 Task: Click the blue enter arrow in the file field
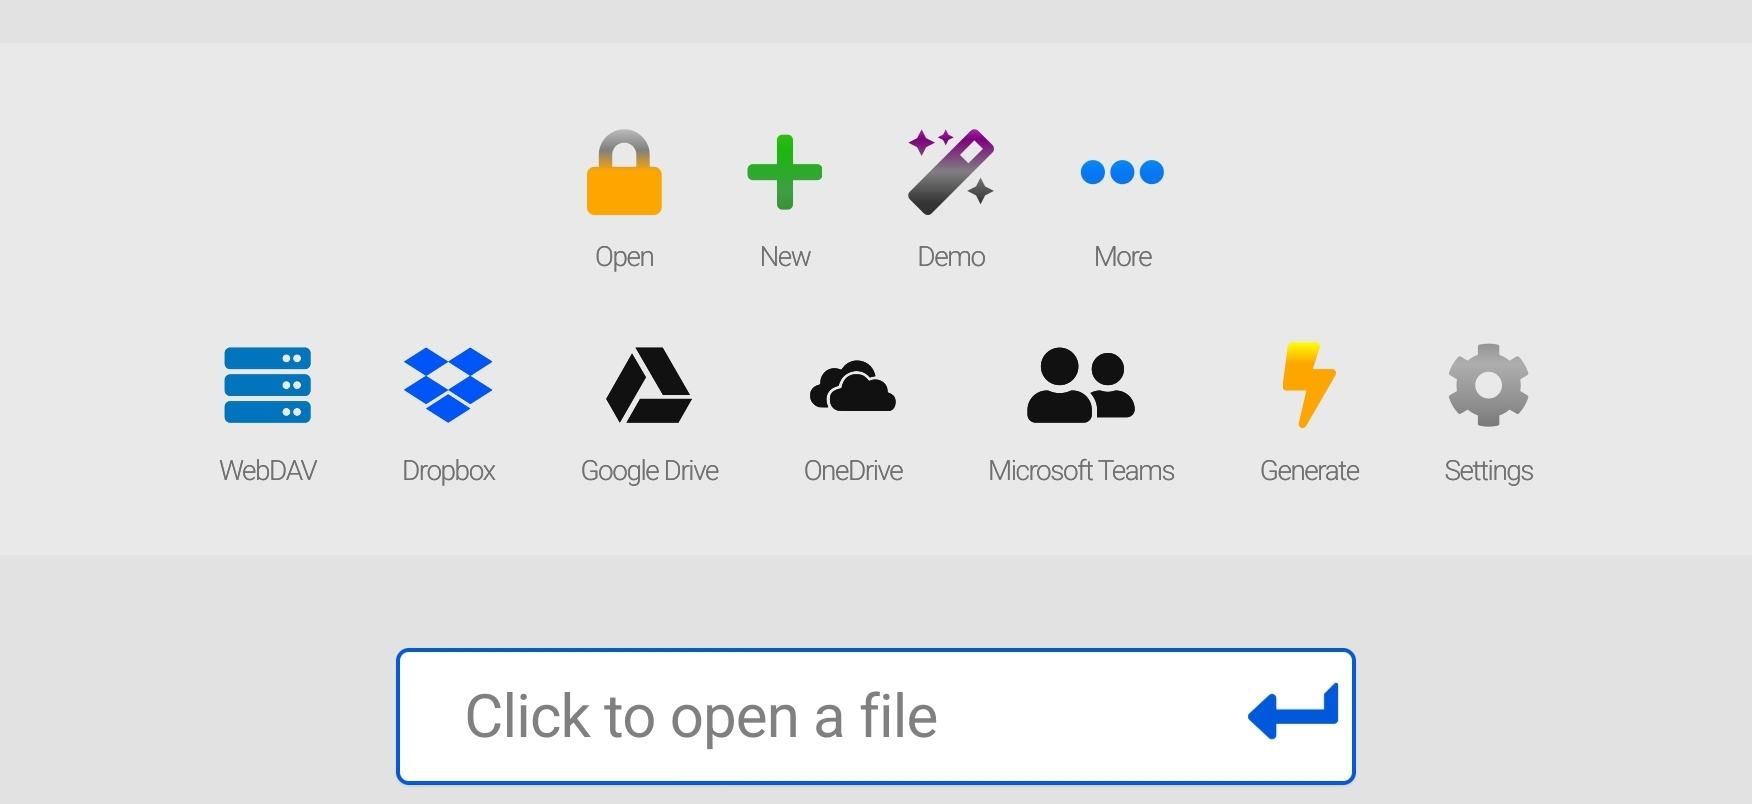tap(1293, 712)
